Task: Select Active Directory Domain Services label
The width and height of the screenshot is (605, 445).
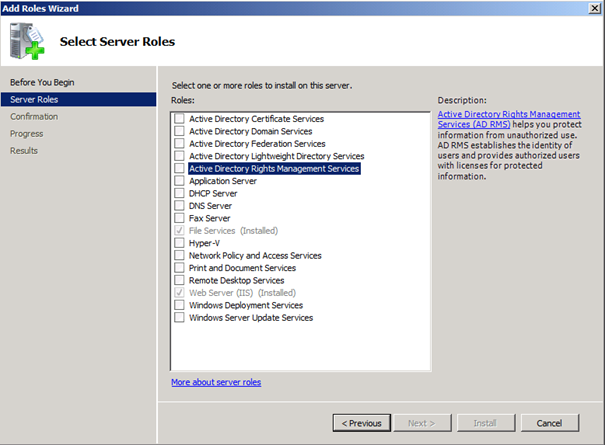Action: (250, 131)
